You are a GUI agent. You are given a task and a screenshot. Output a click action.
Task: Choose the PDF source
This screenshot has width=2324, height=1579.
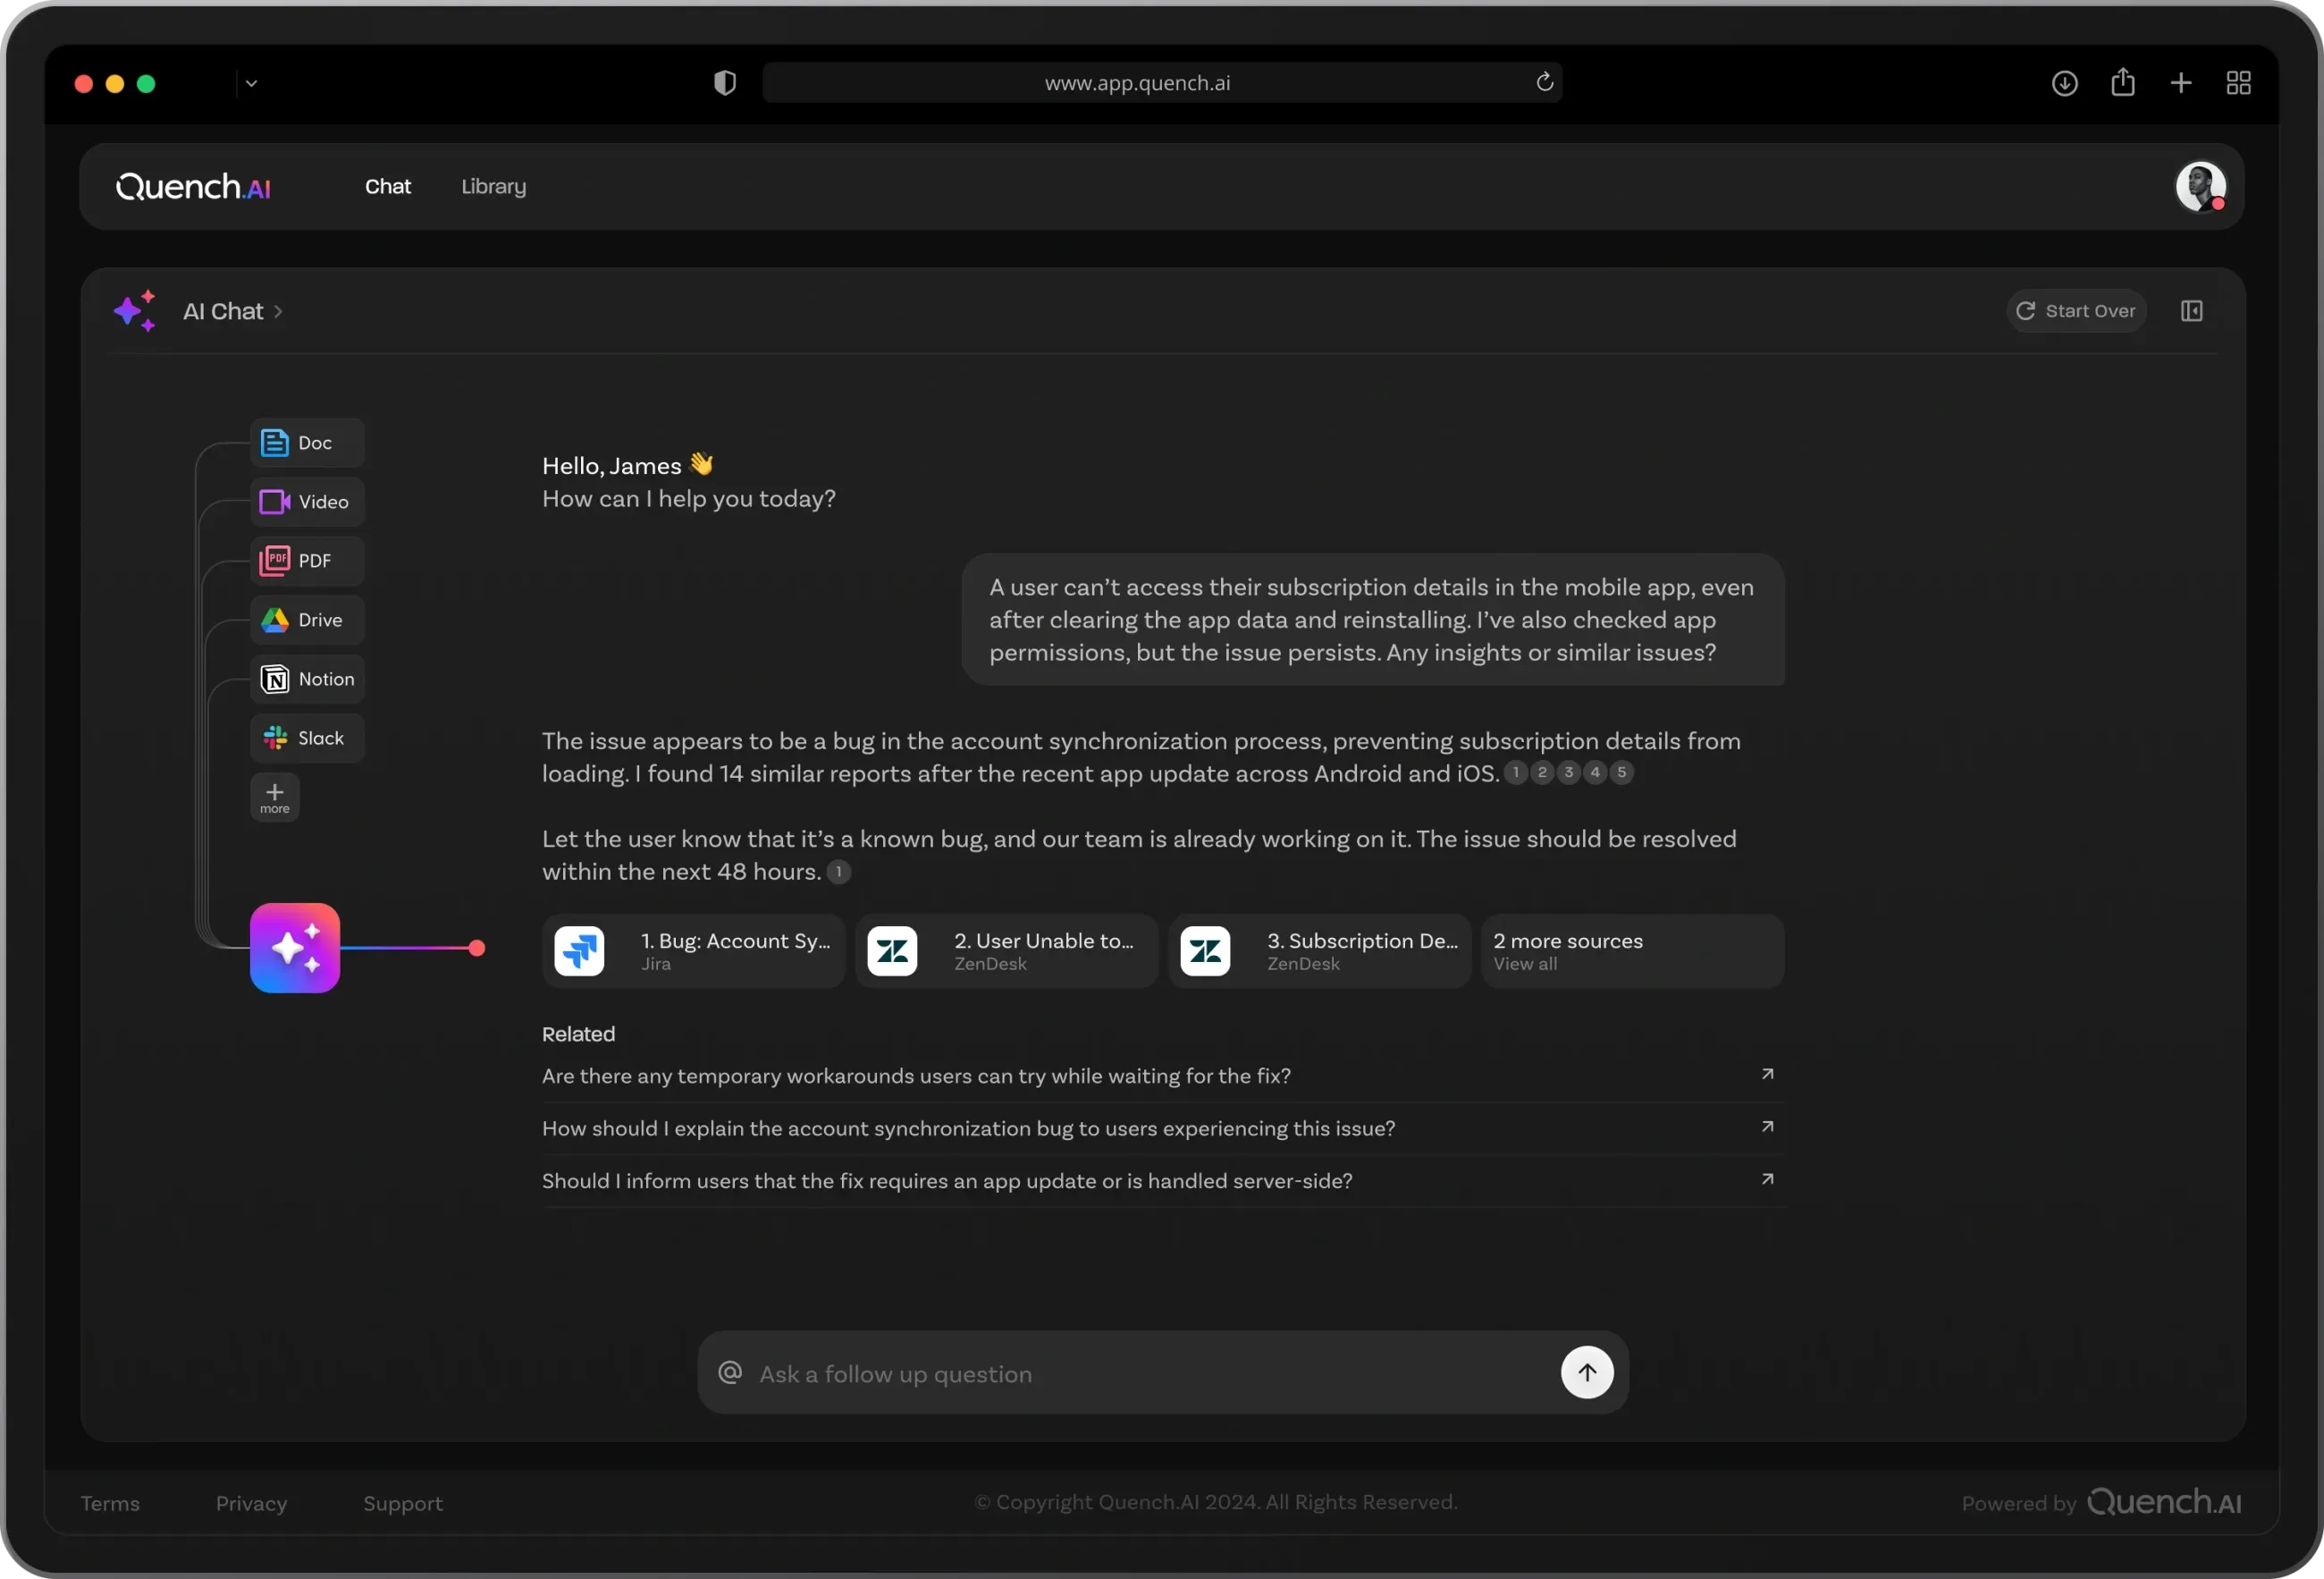click(307, 561)
